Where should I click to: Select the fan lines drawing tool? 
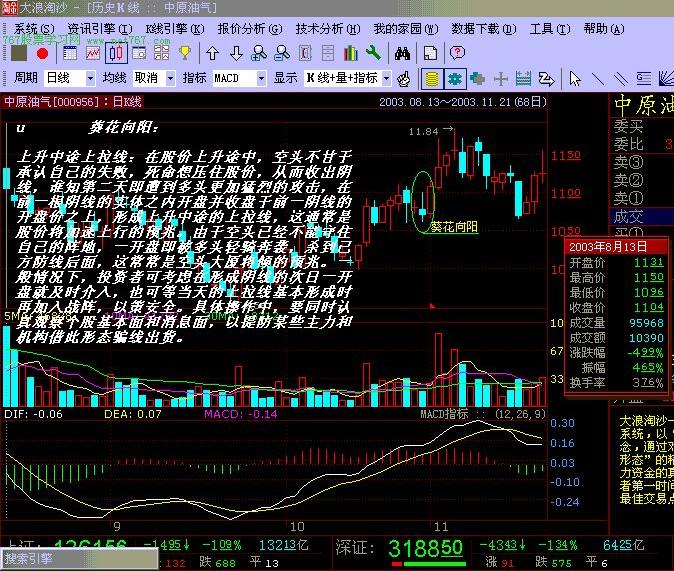pyautogui.click(x=666, y=79)
